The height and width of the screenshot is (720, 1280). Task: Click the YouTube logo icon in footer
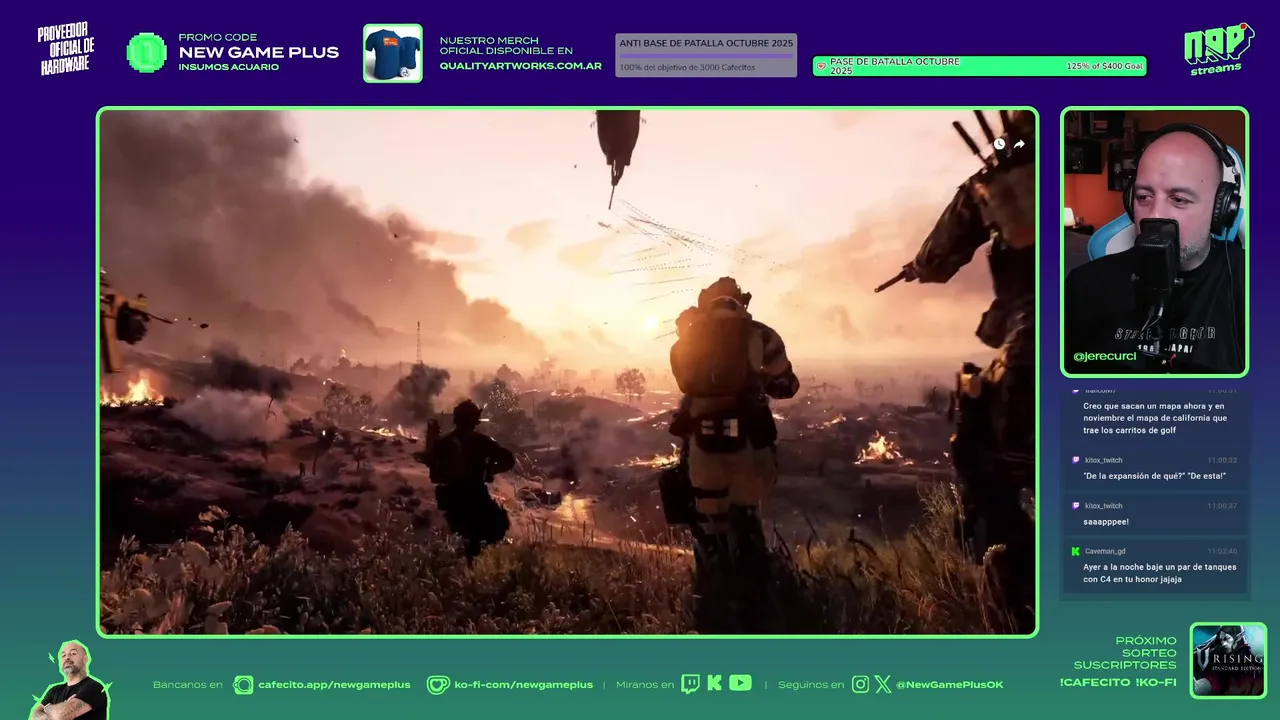tap(740, 683)
